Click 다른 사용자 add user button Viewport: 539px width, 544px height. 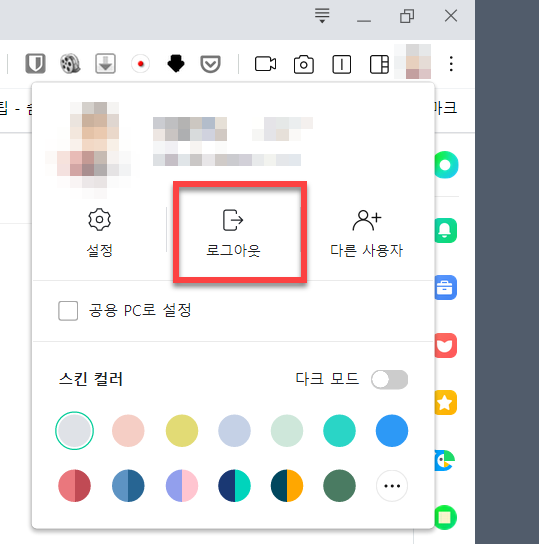click(367, 232)
